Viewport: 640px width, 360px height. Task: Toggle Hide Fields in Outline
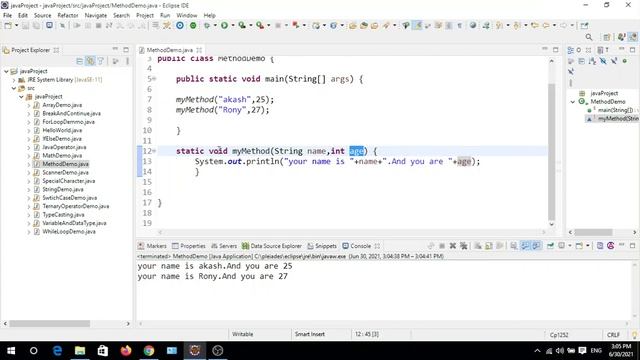point(603,61)
